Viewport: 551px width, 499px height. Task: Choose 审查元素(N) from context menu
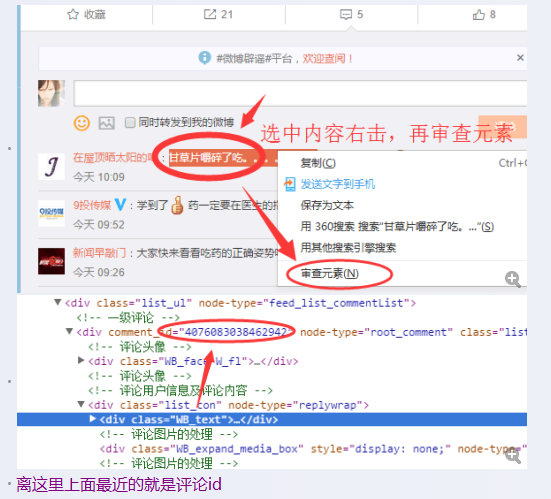(330, 273)
